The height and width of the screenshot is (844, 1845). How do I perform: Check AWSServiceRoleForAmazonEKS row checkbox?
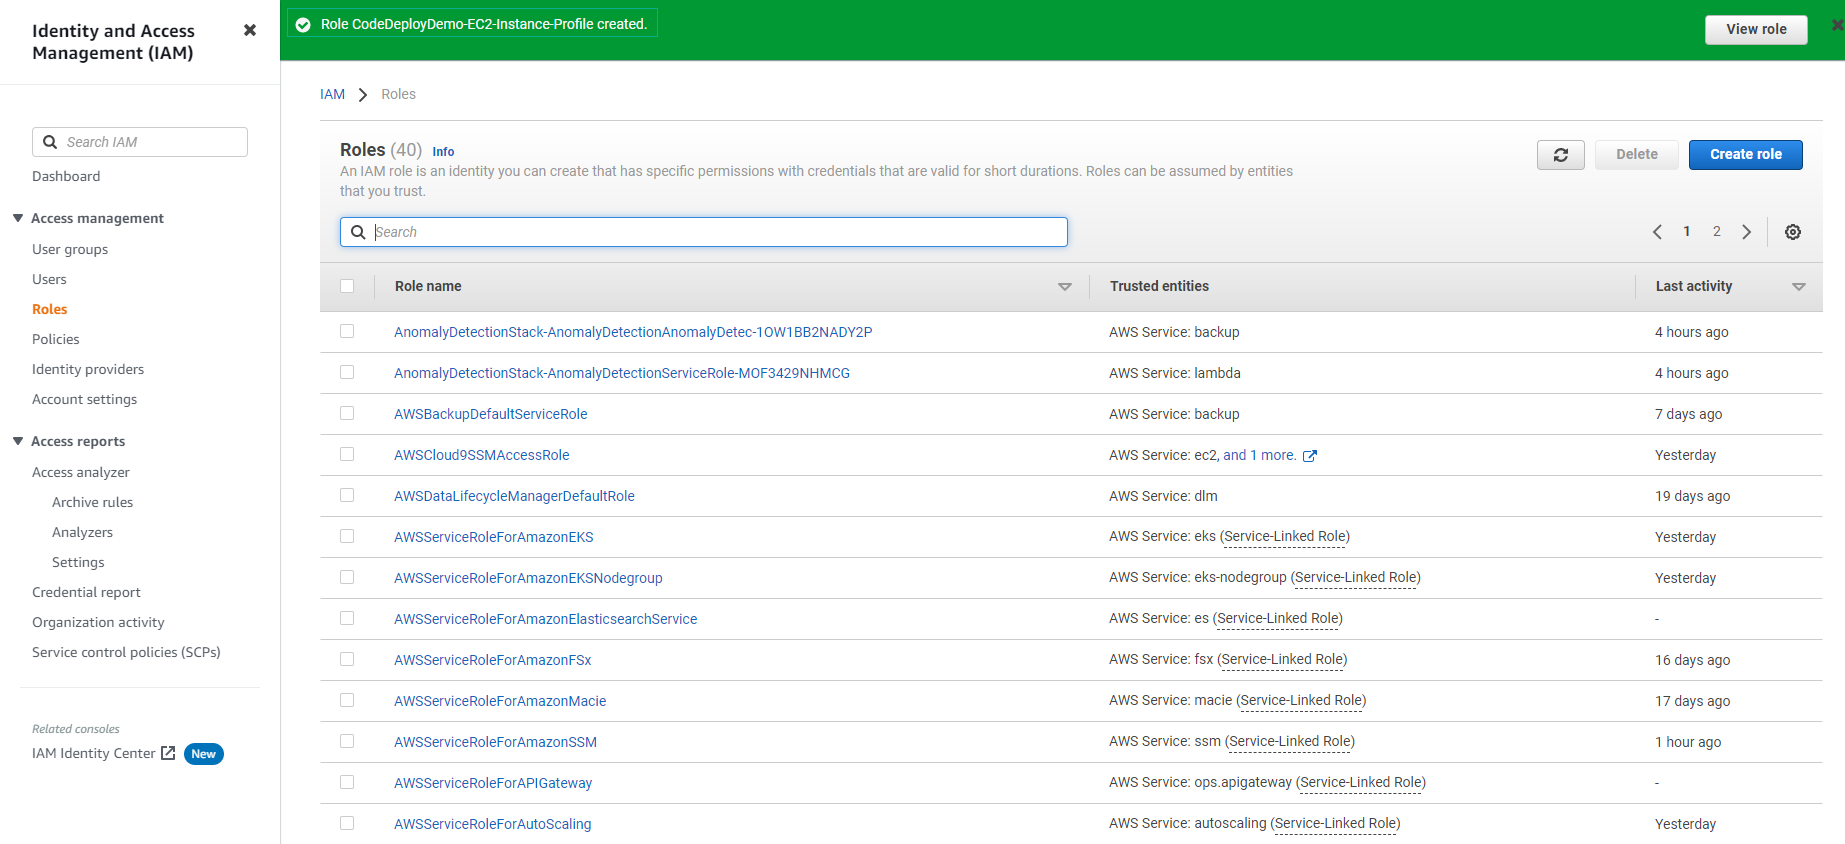pos(347,536)
